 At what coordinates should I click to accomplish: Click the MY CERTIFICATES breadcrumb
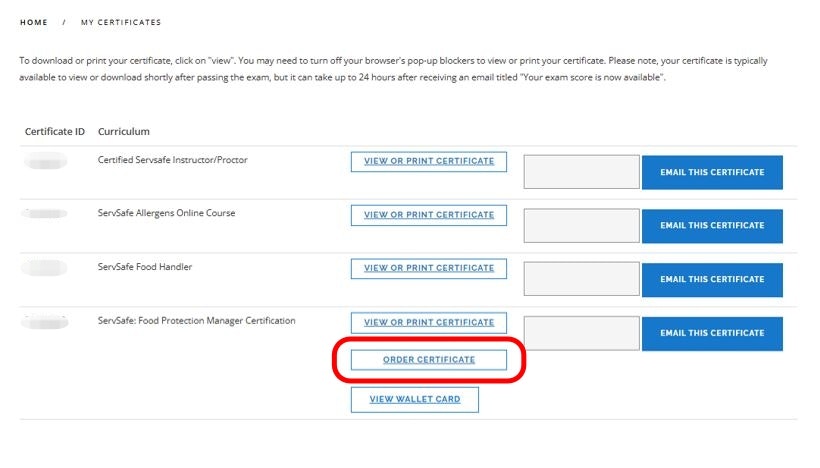tap(121, 22)
